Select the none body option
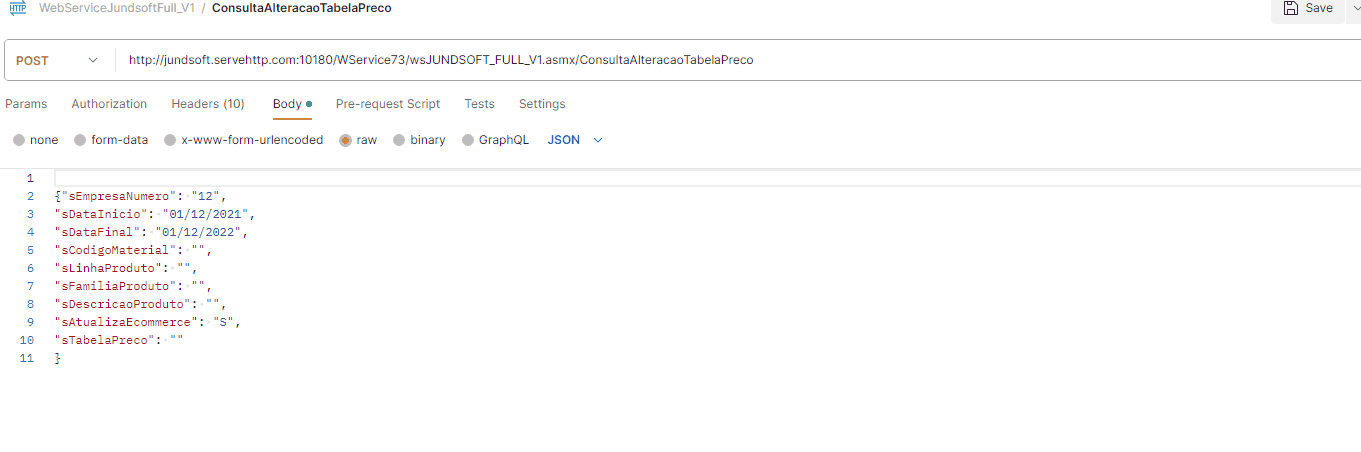Viewport: 1361px width, 452px height. [x=19, y=140]
